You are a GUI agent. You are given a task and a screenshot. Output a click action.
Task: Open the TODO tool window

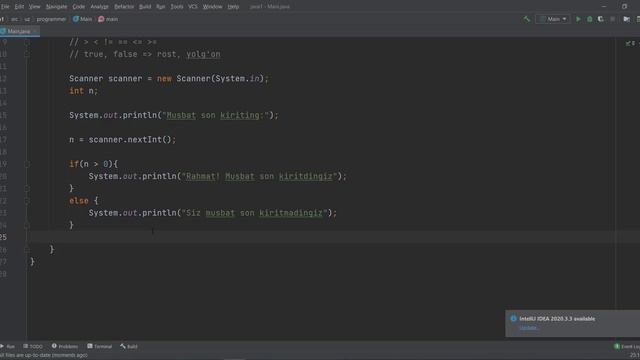tap(33, 346)
